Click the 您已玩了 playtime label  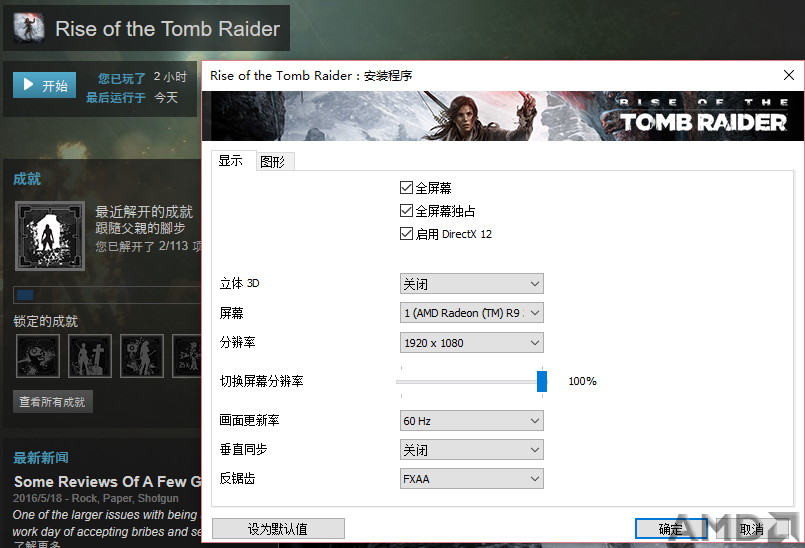(x=122, y=78)
